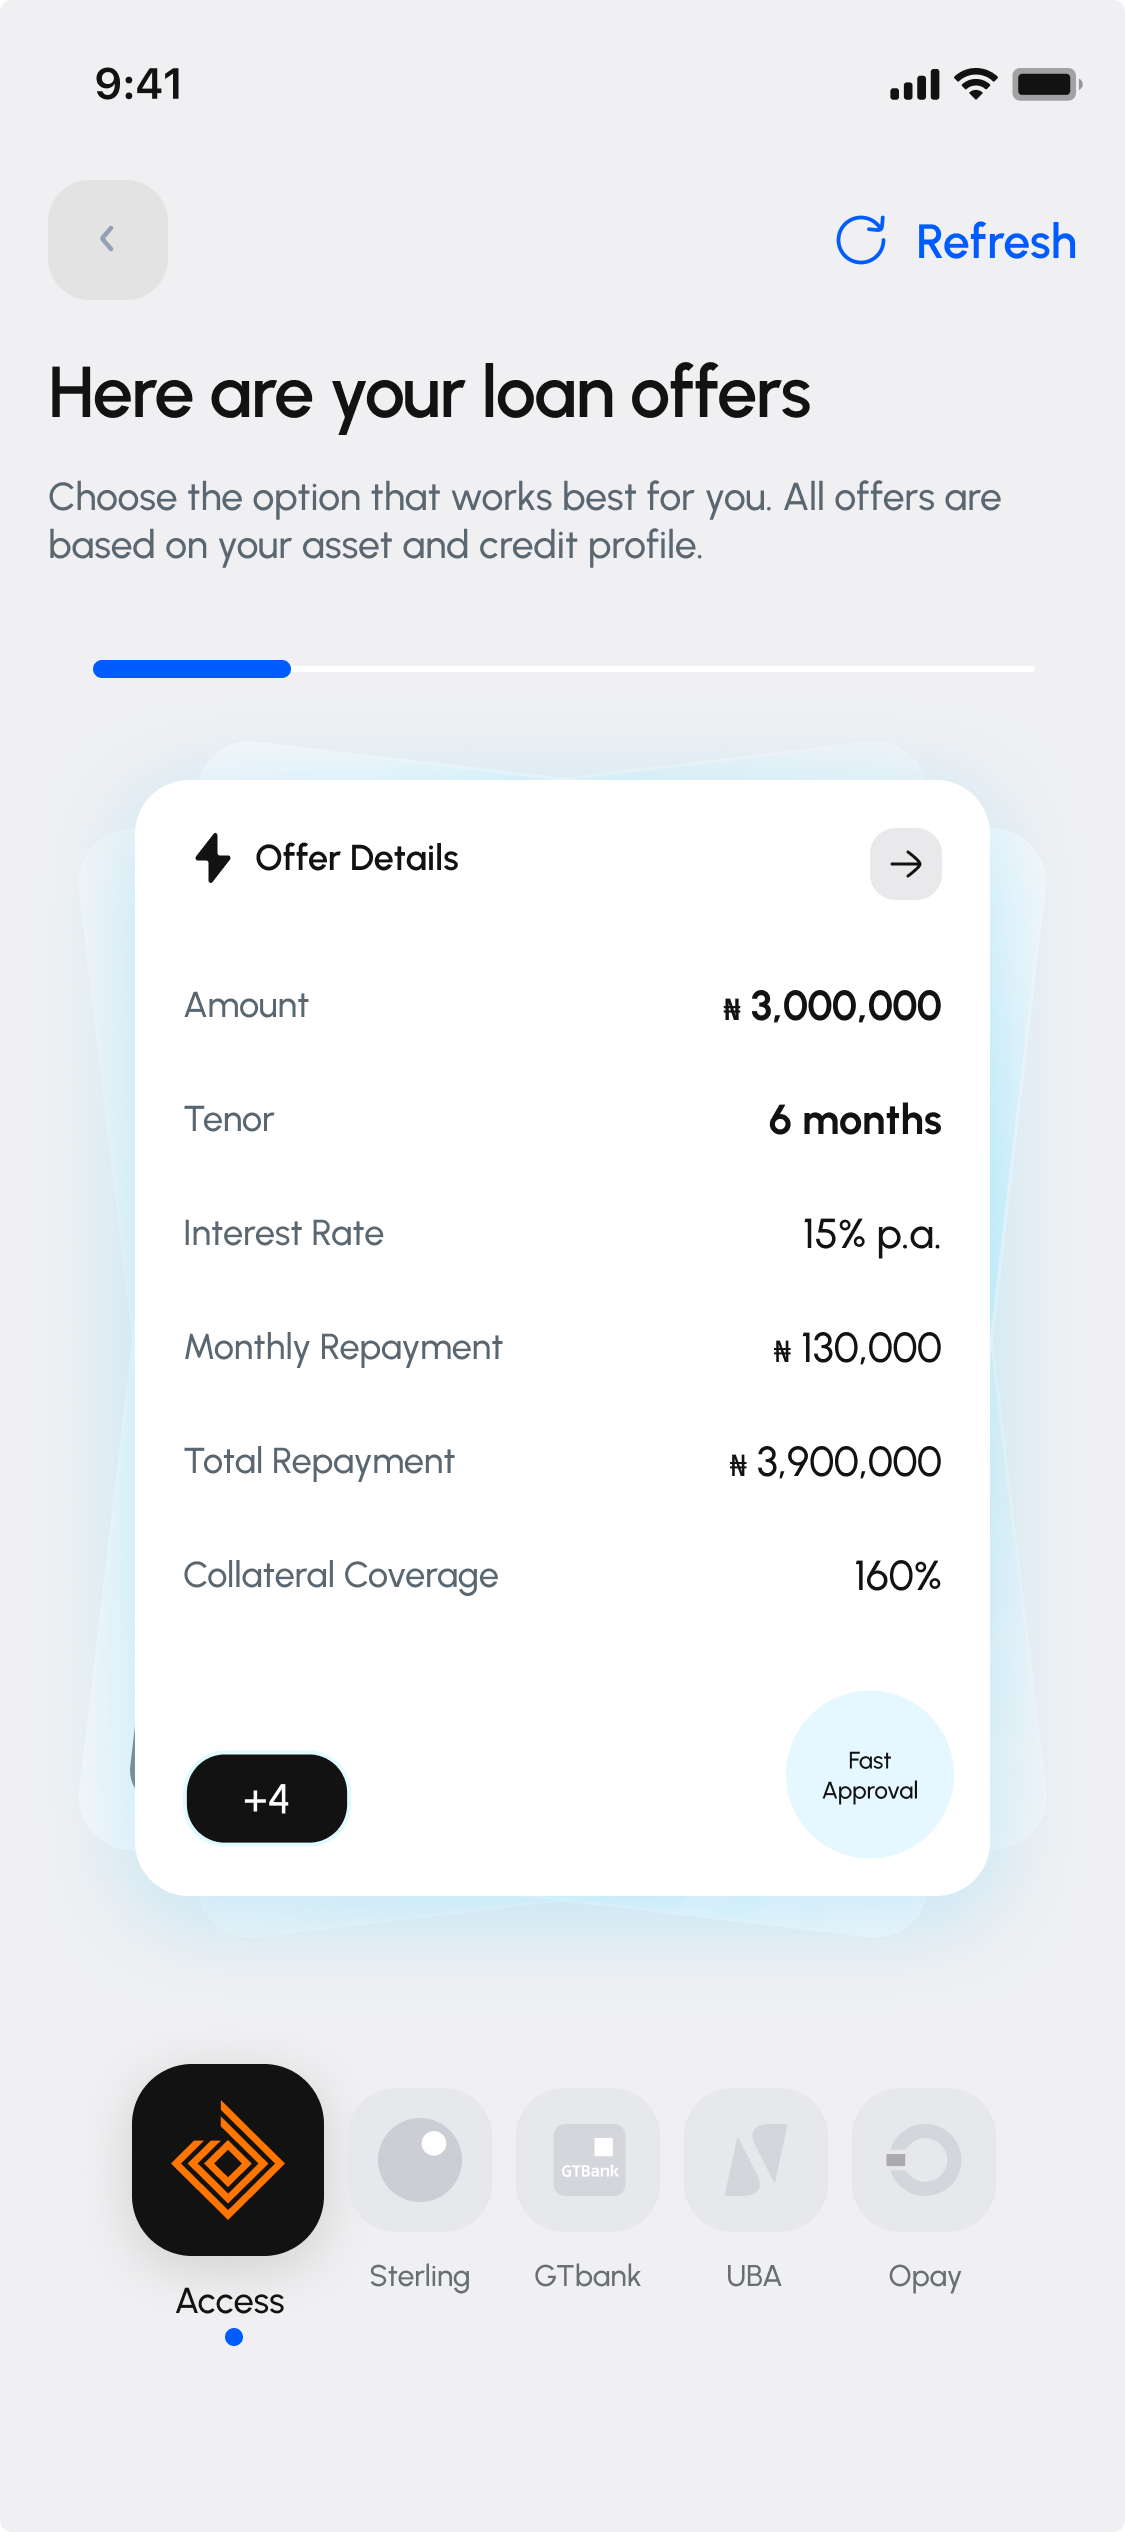Select the UBA bank icon

click(x=756, y=2160)
